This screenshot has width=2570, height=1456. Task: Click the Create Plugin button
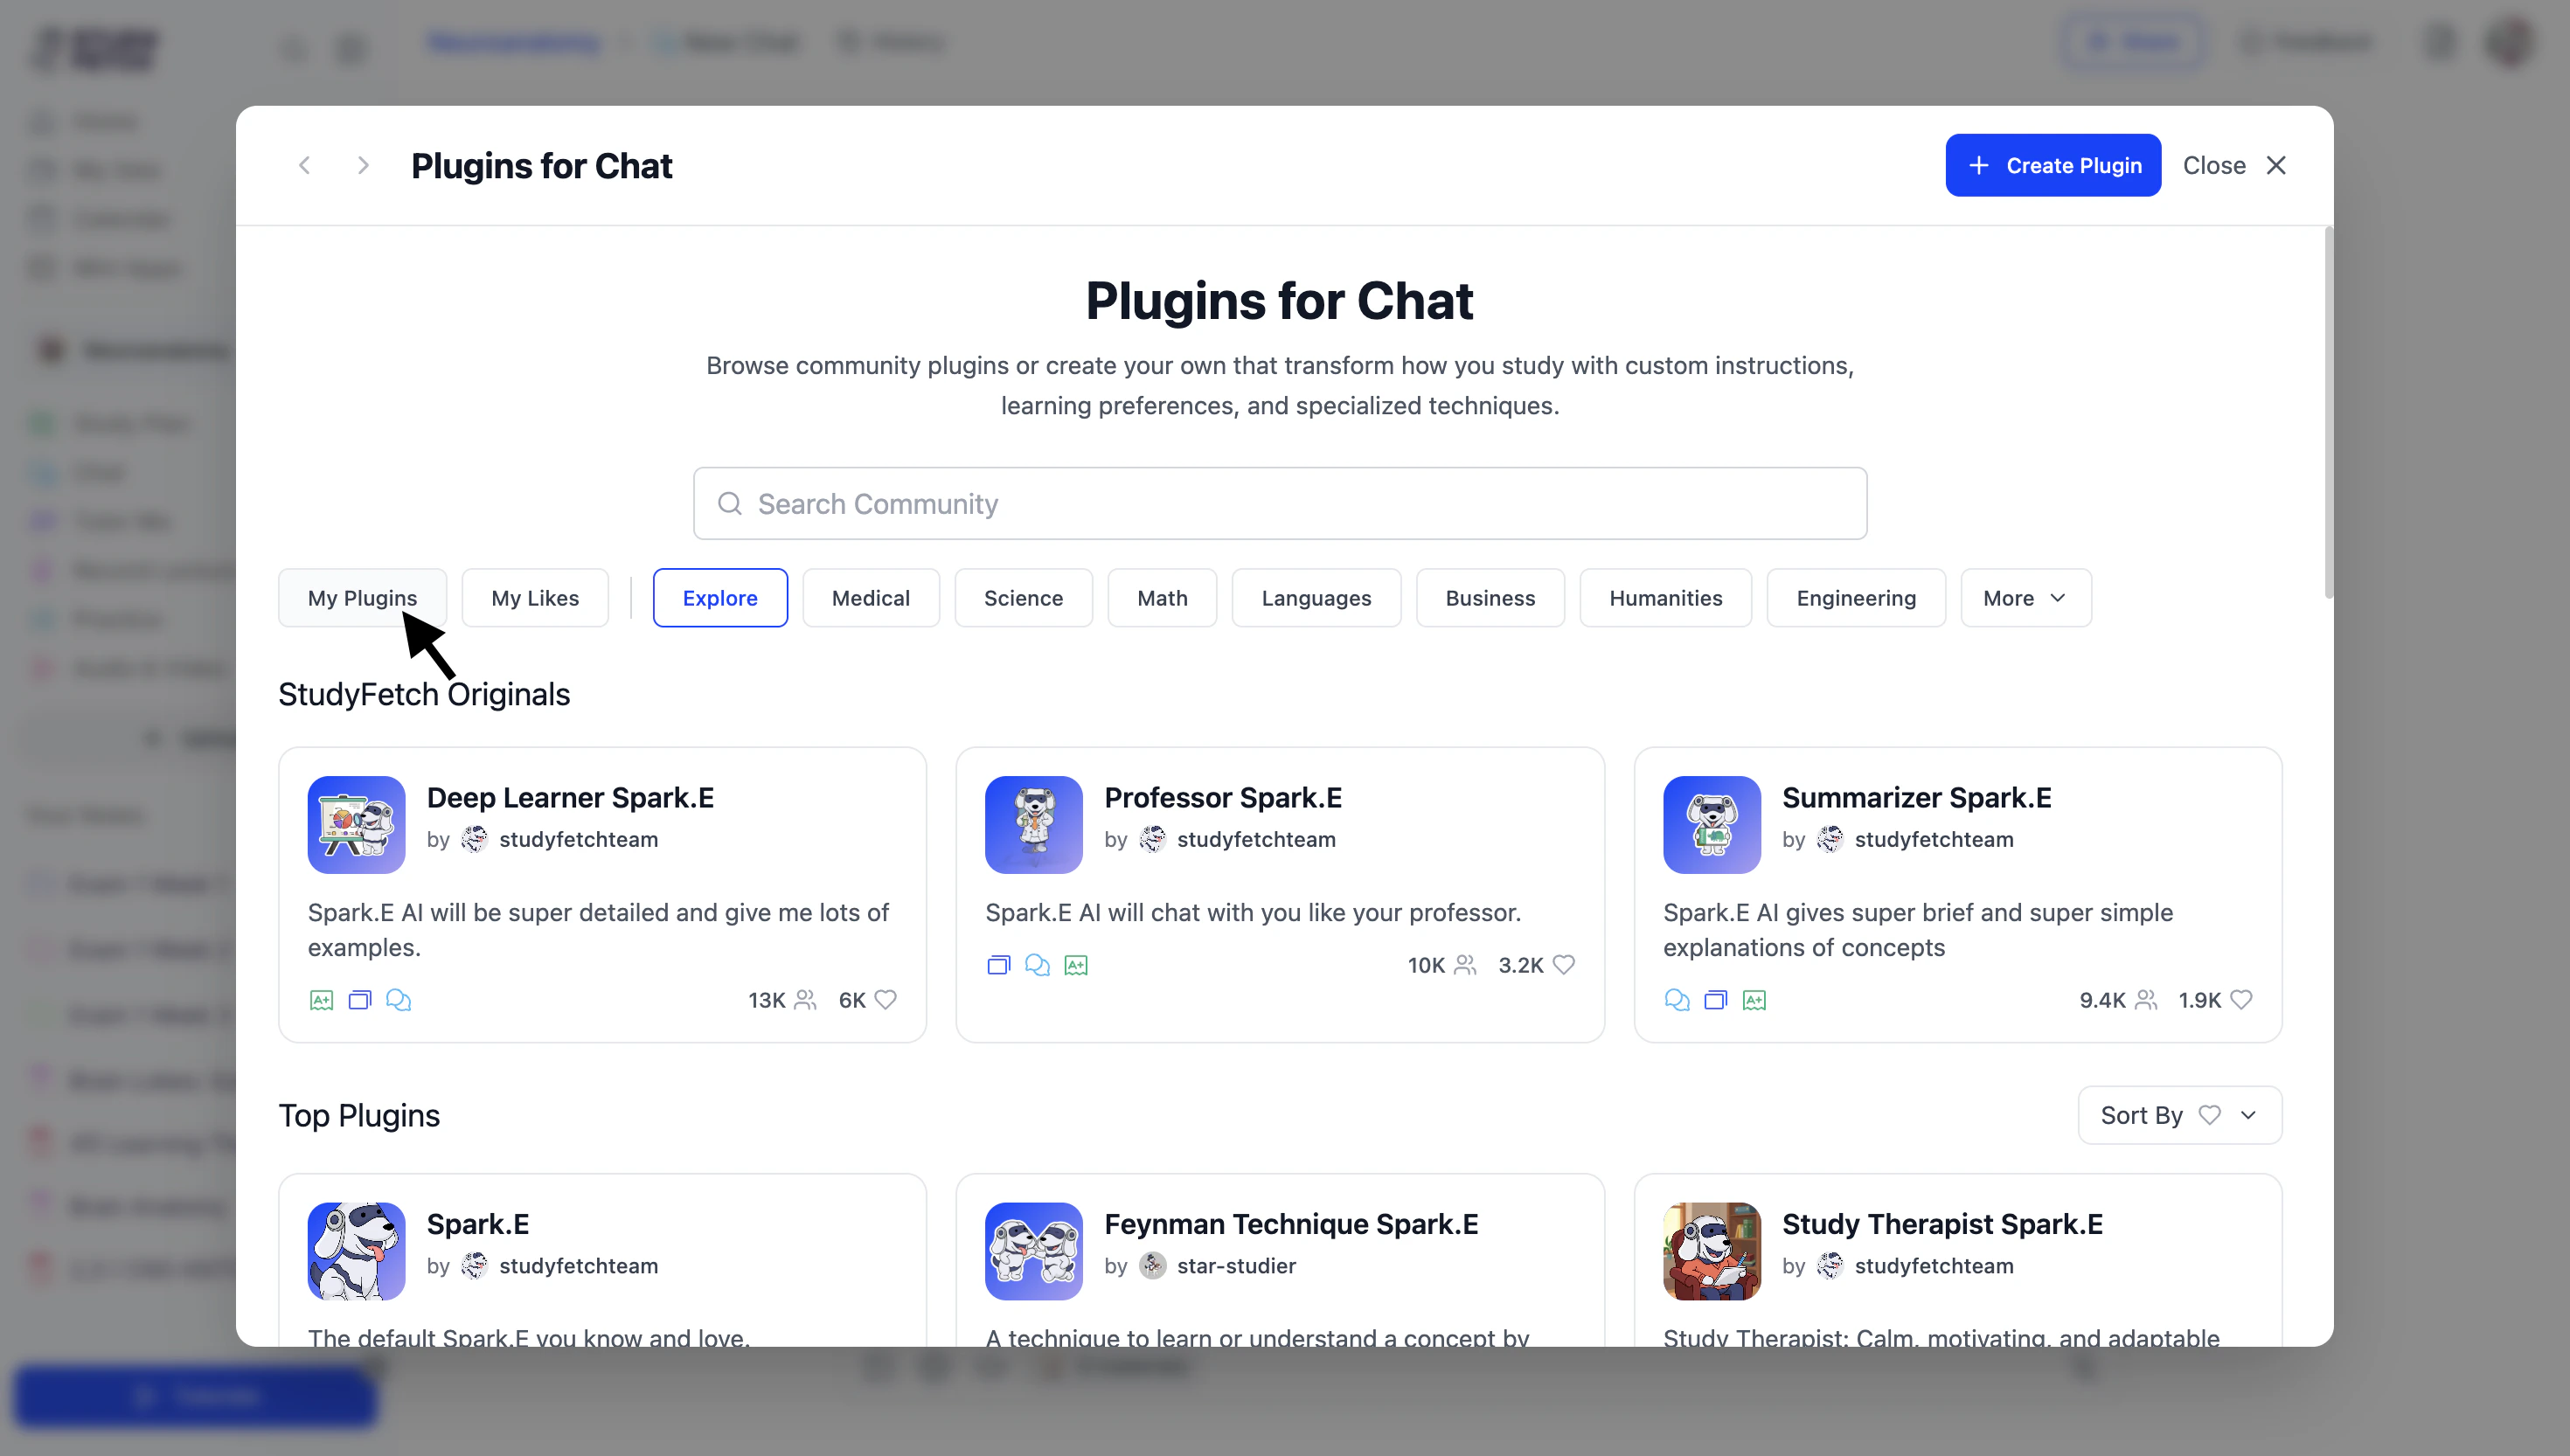(2052, 165)
